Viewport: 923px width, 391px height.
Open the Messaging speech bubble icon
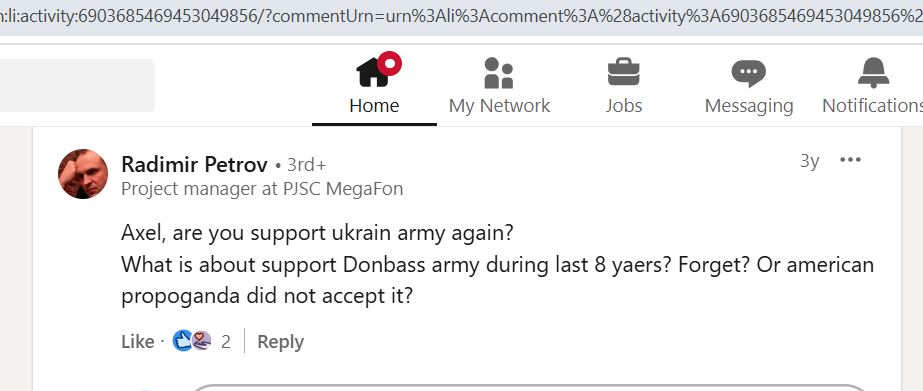point(749,73)
